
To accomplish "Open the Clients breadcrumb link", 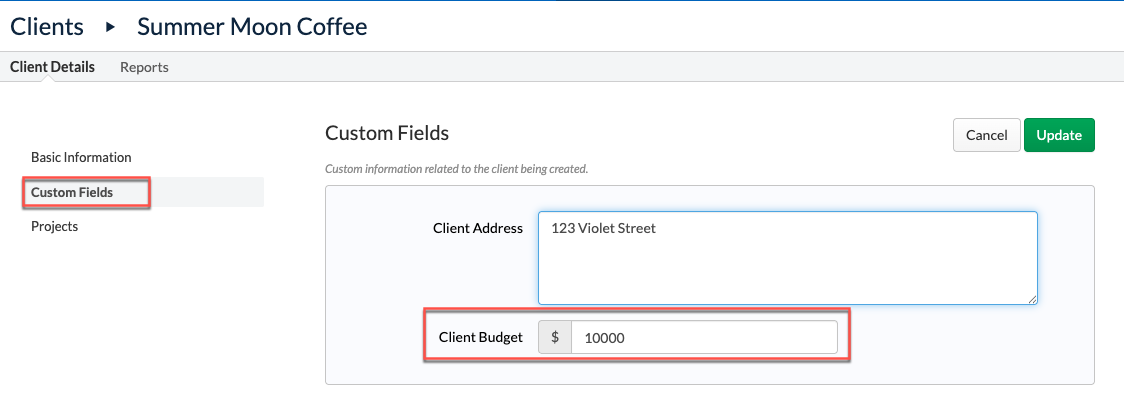I will pos(47,27).
